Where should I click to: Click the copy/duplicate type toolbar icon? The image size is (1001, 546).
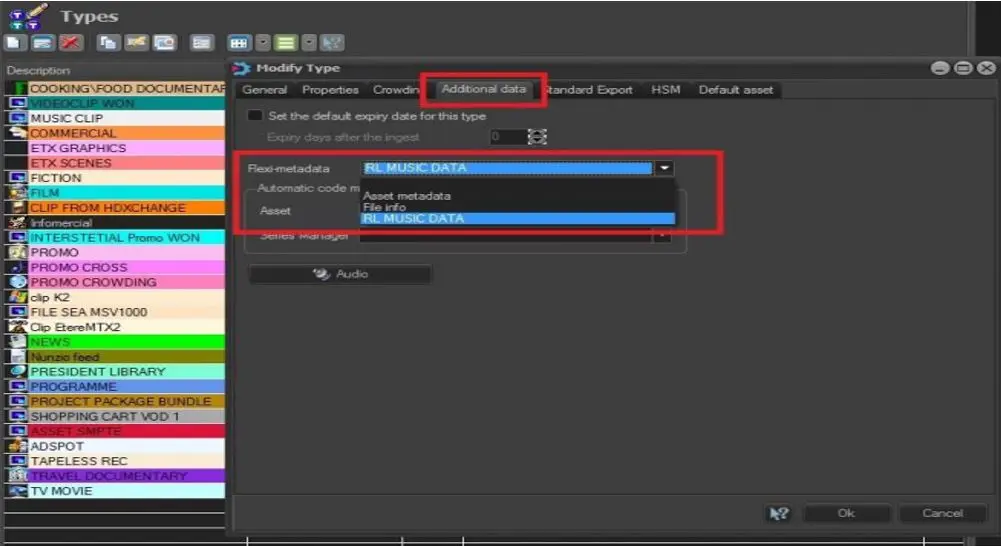[x=106, y=43]
